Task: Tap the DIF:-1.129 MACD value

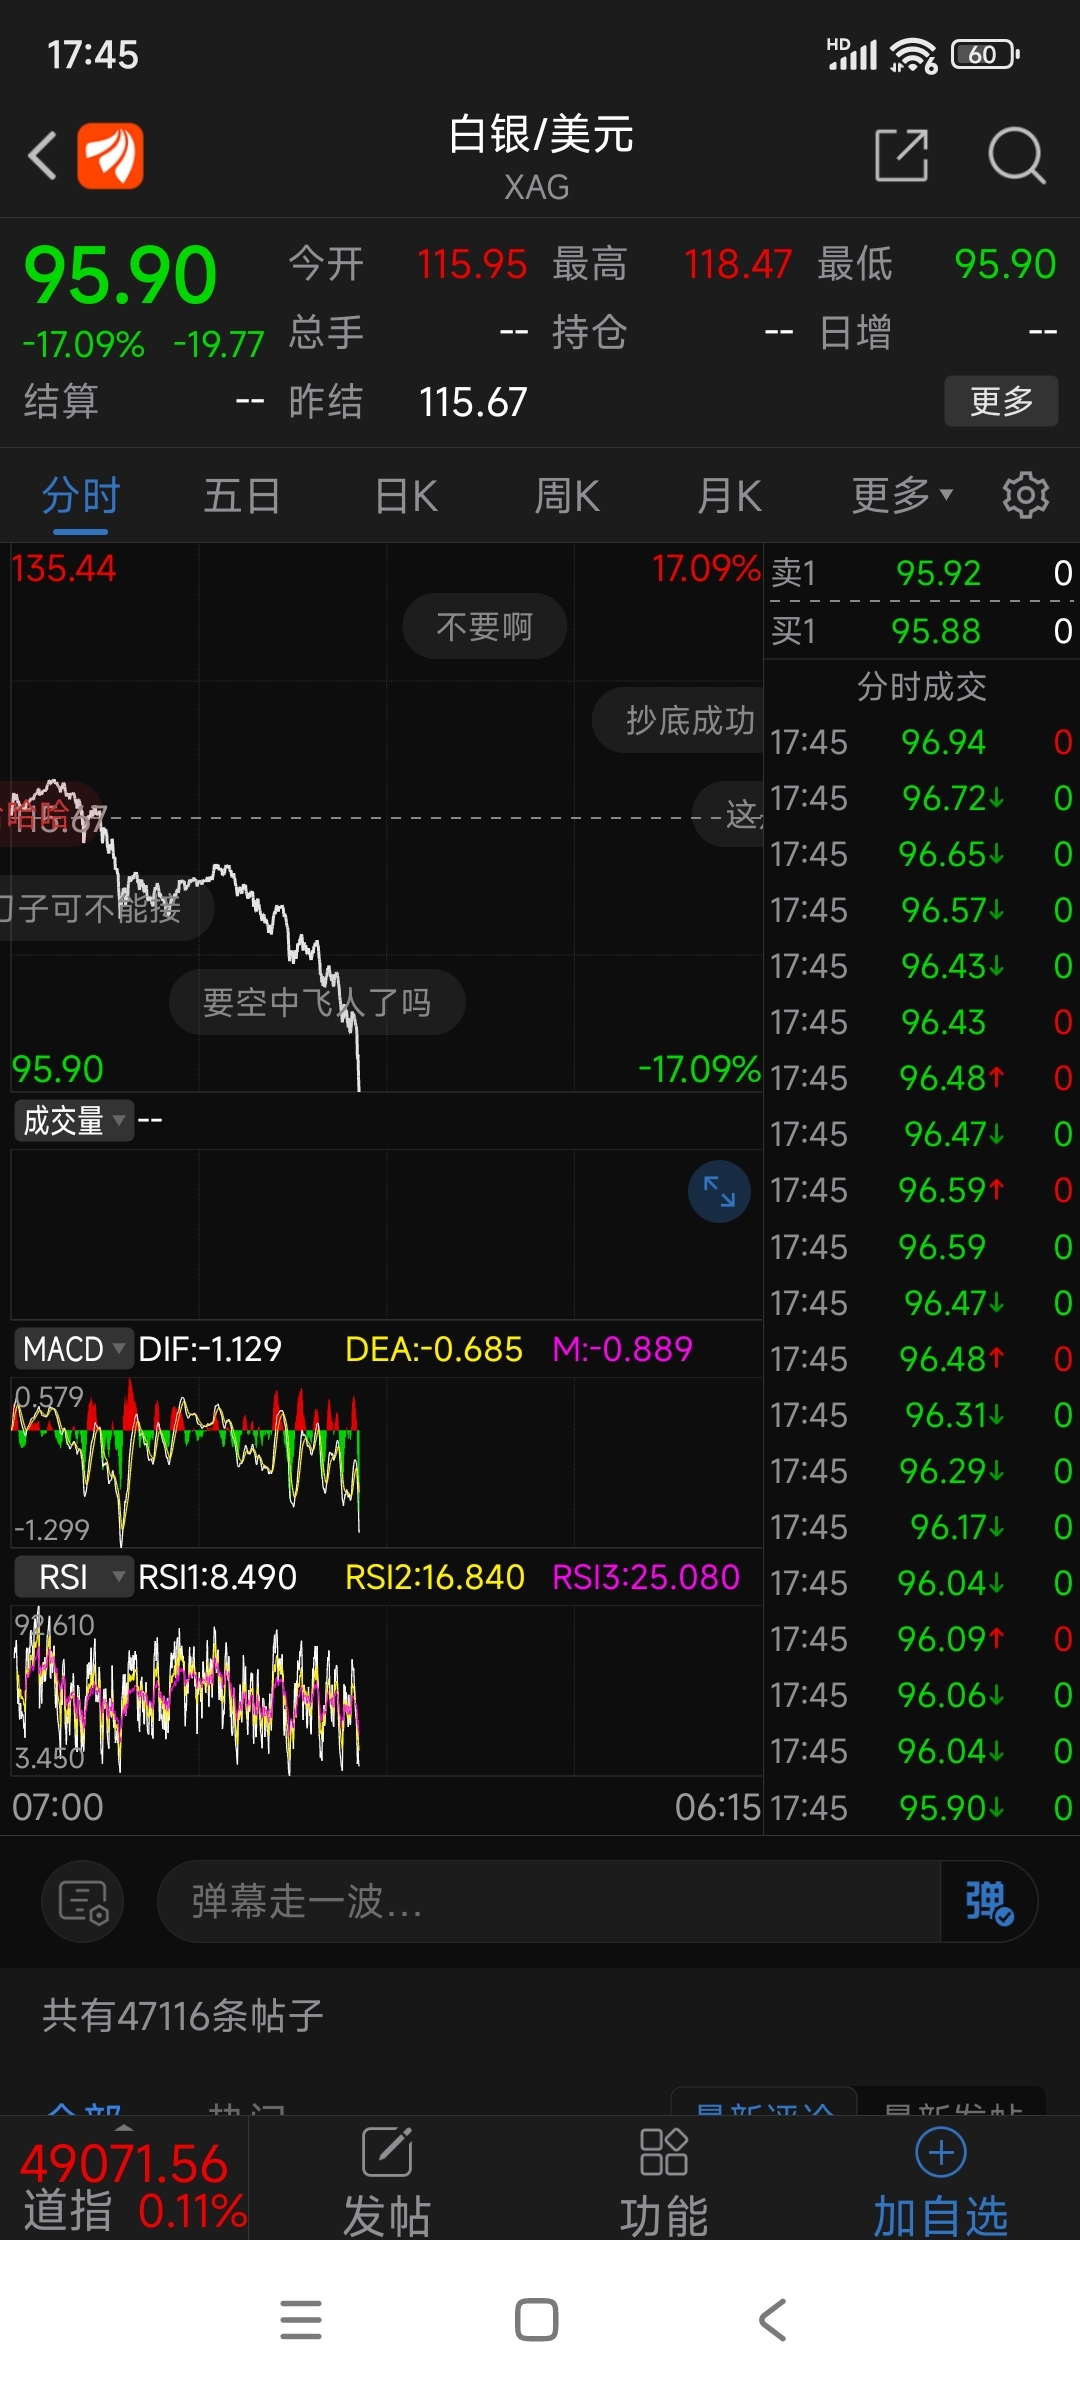Action: point(210,1349)
